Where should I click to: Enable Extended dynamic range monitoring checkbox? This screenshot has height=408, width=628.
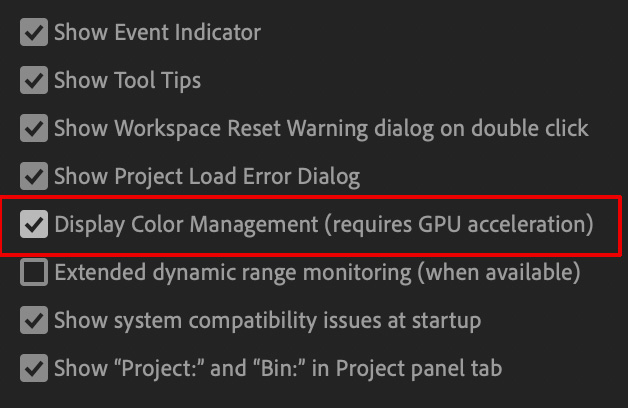pyautogui.click(x=34, y=272)
